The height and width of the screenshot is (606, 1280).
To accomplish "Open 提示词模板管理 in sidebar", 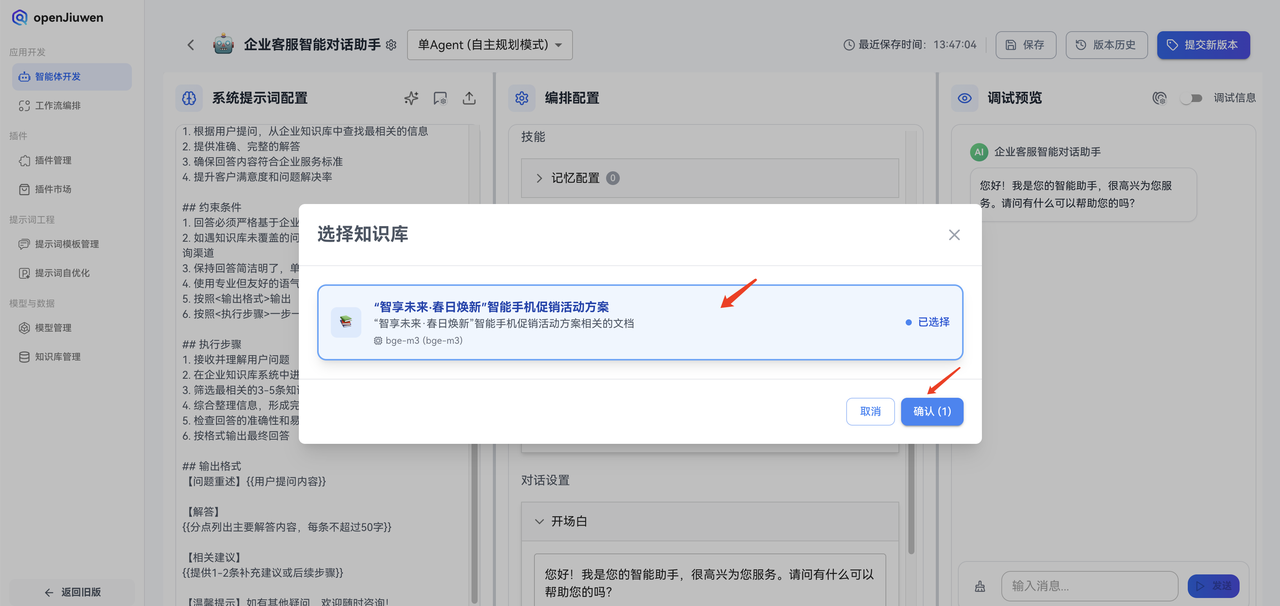I will [72, 244].
